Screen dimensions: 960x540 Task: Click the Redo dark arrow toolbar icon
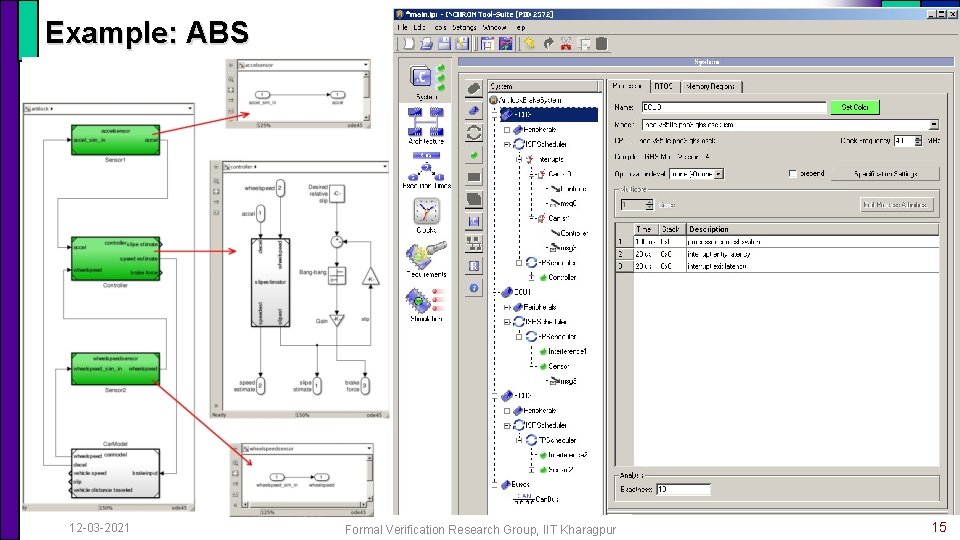pyautogui.click(x=548, y=43)
